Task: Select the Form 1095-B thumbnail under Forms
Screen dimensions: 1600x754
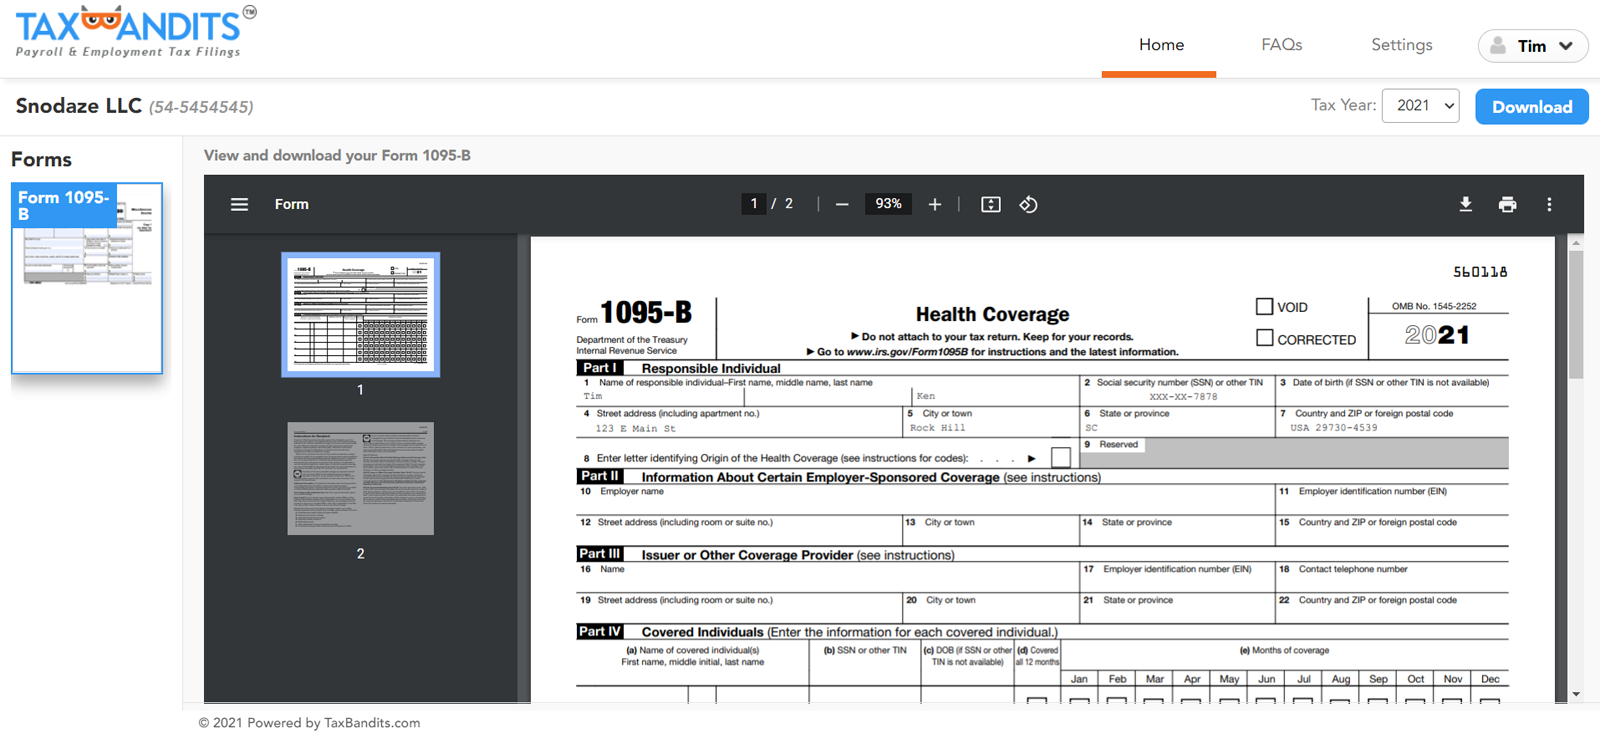Action: click(87, 278)
